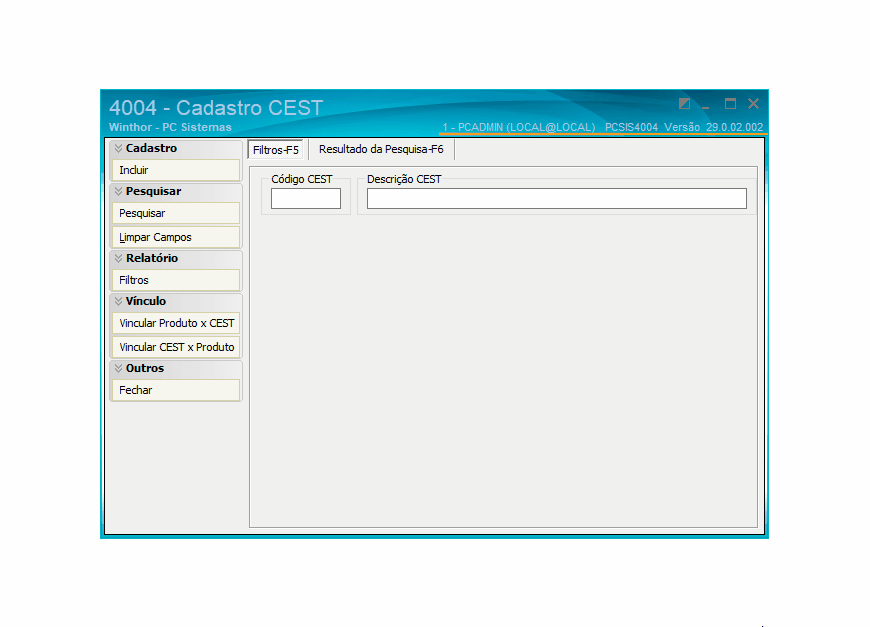Collapse the Outros section chevron
This screenshot has width=870, height=627.
[x=118, y=368]
